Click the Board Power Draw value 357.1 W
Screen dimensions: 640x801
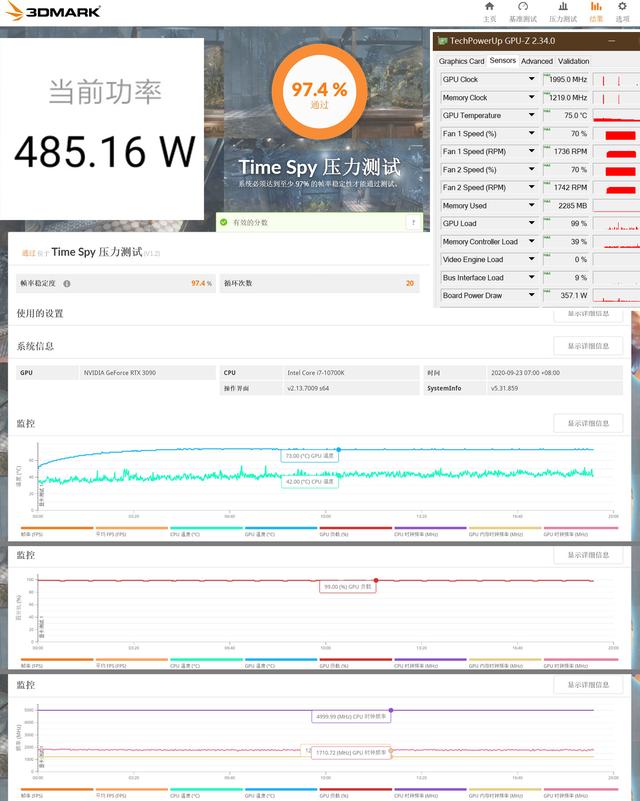point(566,295)
